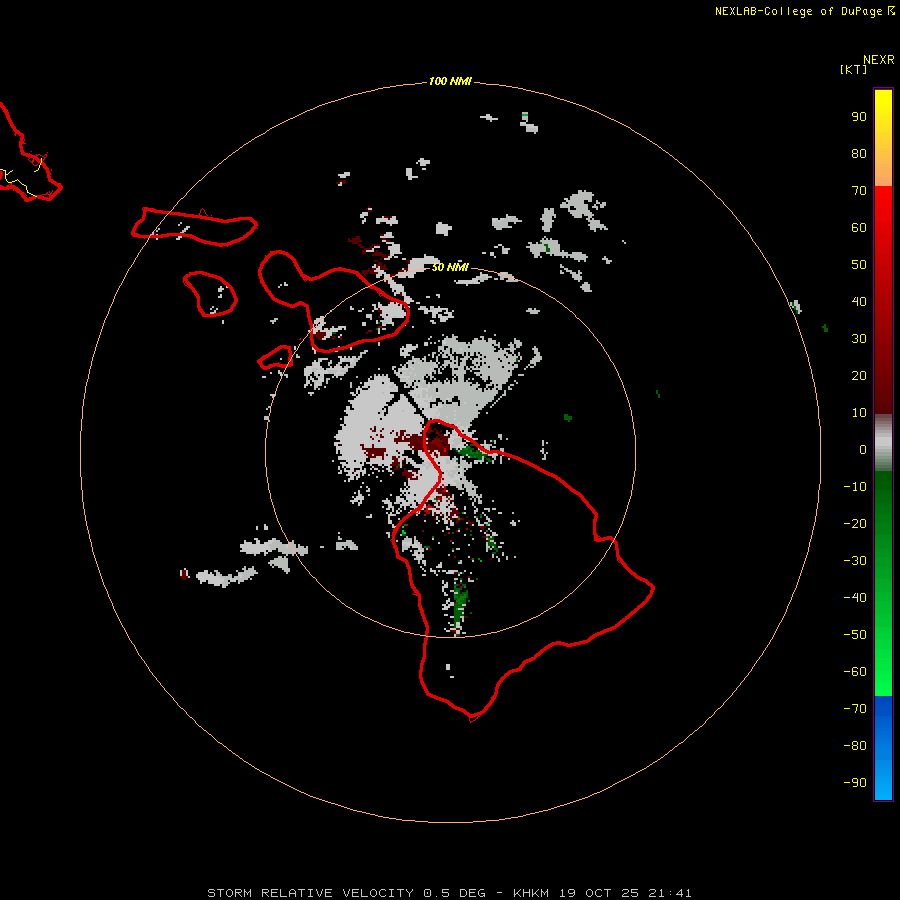Click the 30 value on velocity scale
The width and height of the screenshot is (900, 900).
[x=859, y=339]
